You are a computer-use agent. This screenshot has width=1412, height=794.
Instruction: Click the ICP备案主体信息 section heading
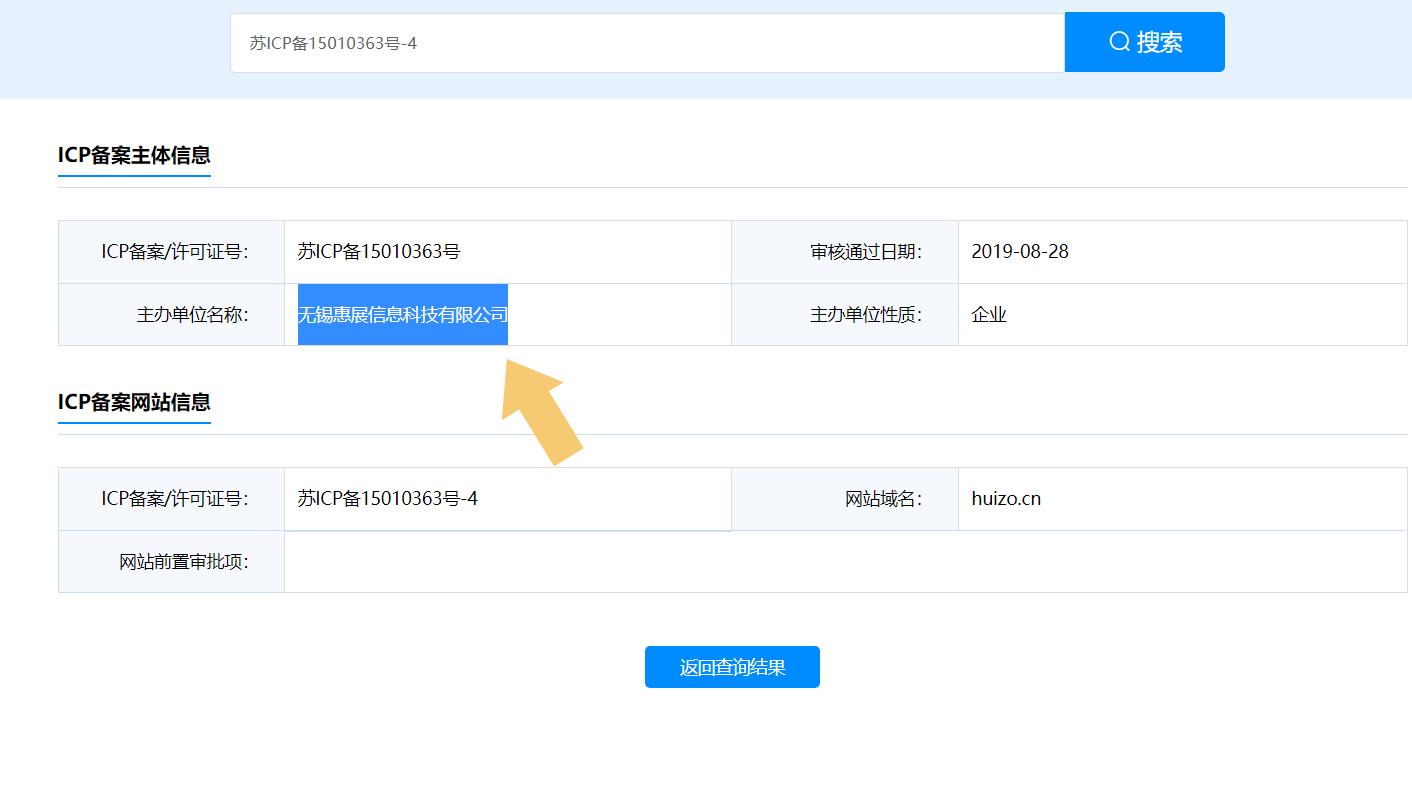[134, 155]
